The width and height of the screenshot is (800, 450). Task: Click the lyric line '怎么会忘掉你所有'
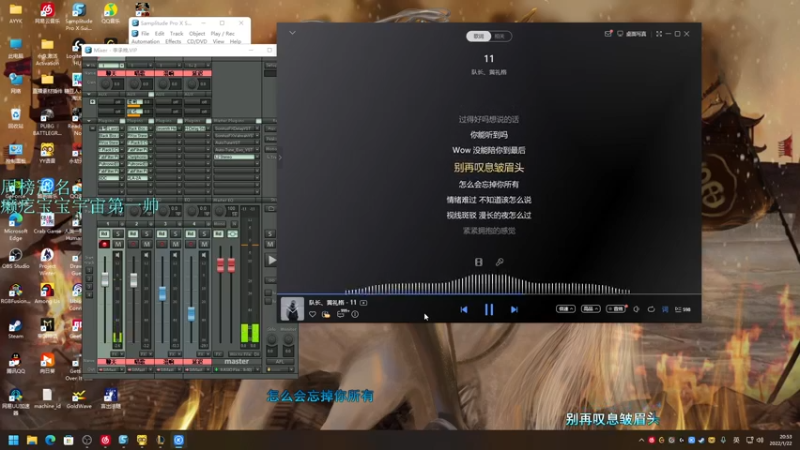point(489,184)
